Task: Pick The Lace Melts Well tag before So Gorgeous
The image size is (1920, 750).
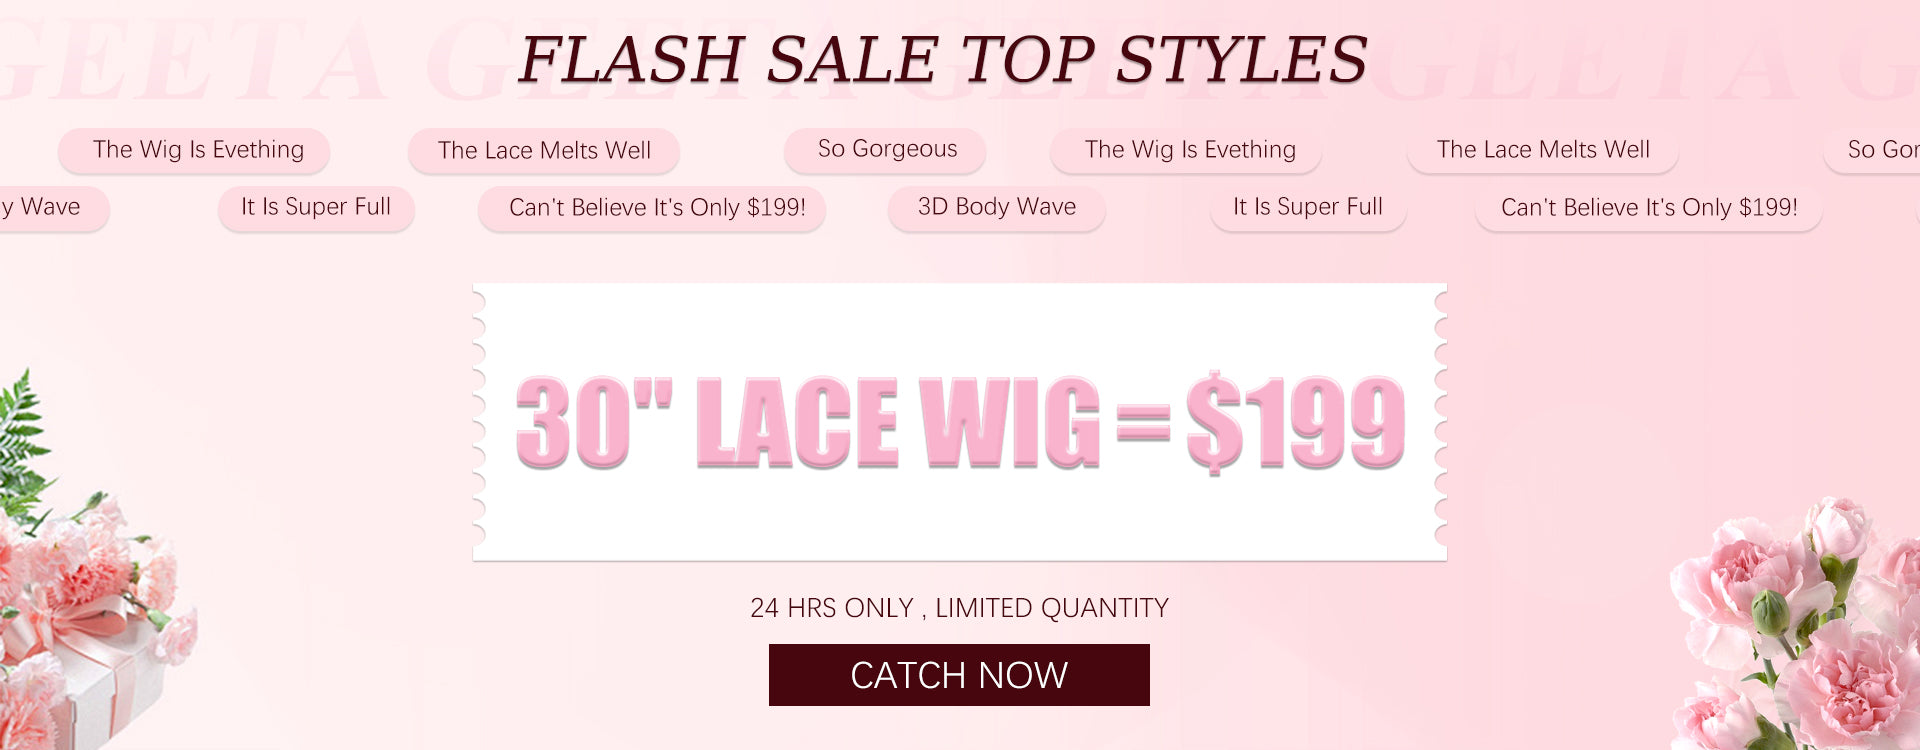Action: click(x=544, y=150)
